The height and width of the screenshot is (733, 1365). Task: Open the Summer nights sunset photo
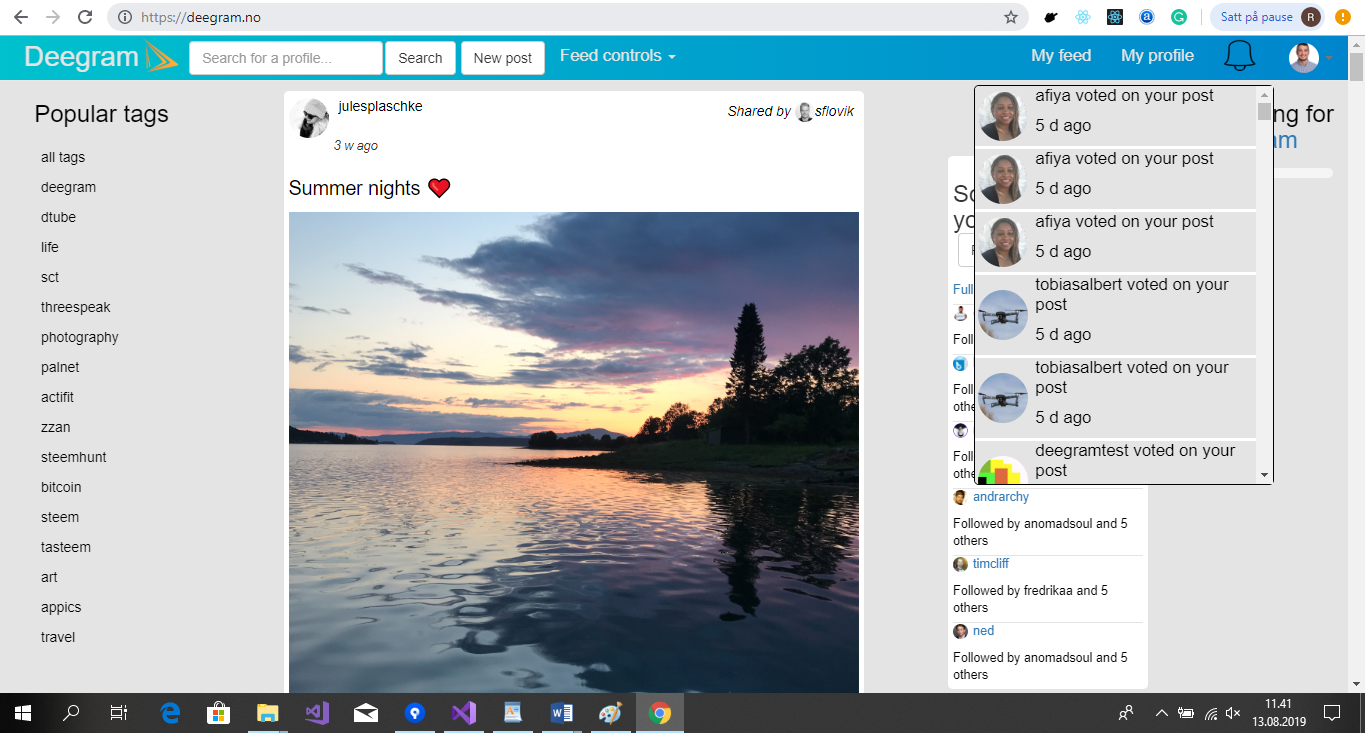(x=574, y=452)
